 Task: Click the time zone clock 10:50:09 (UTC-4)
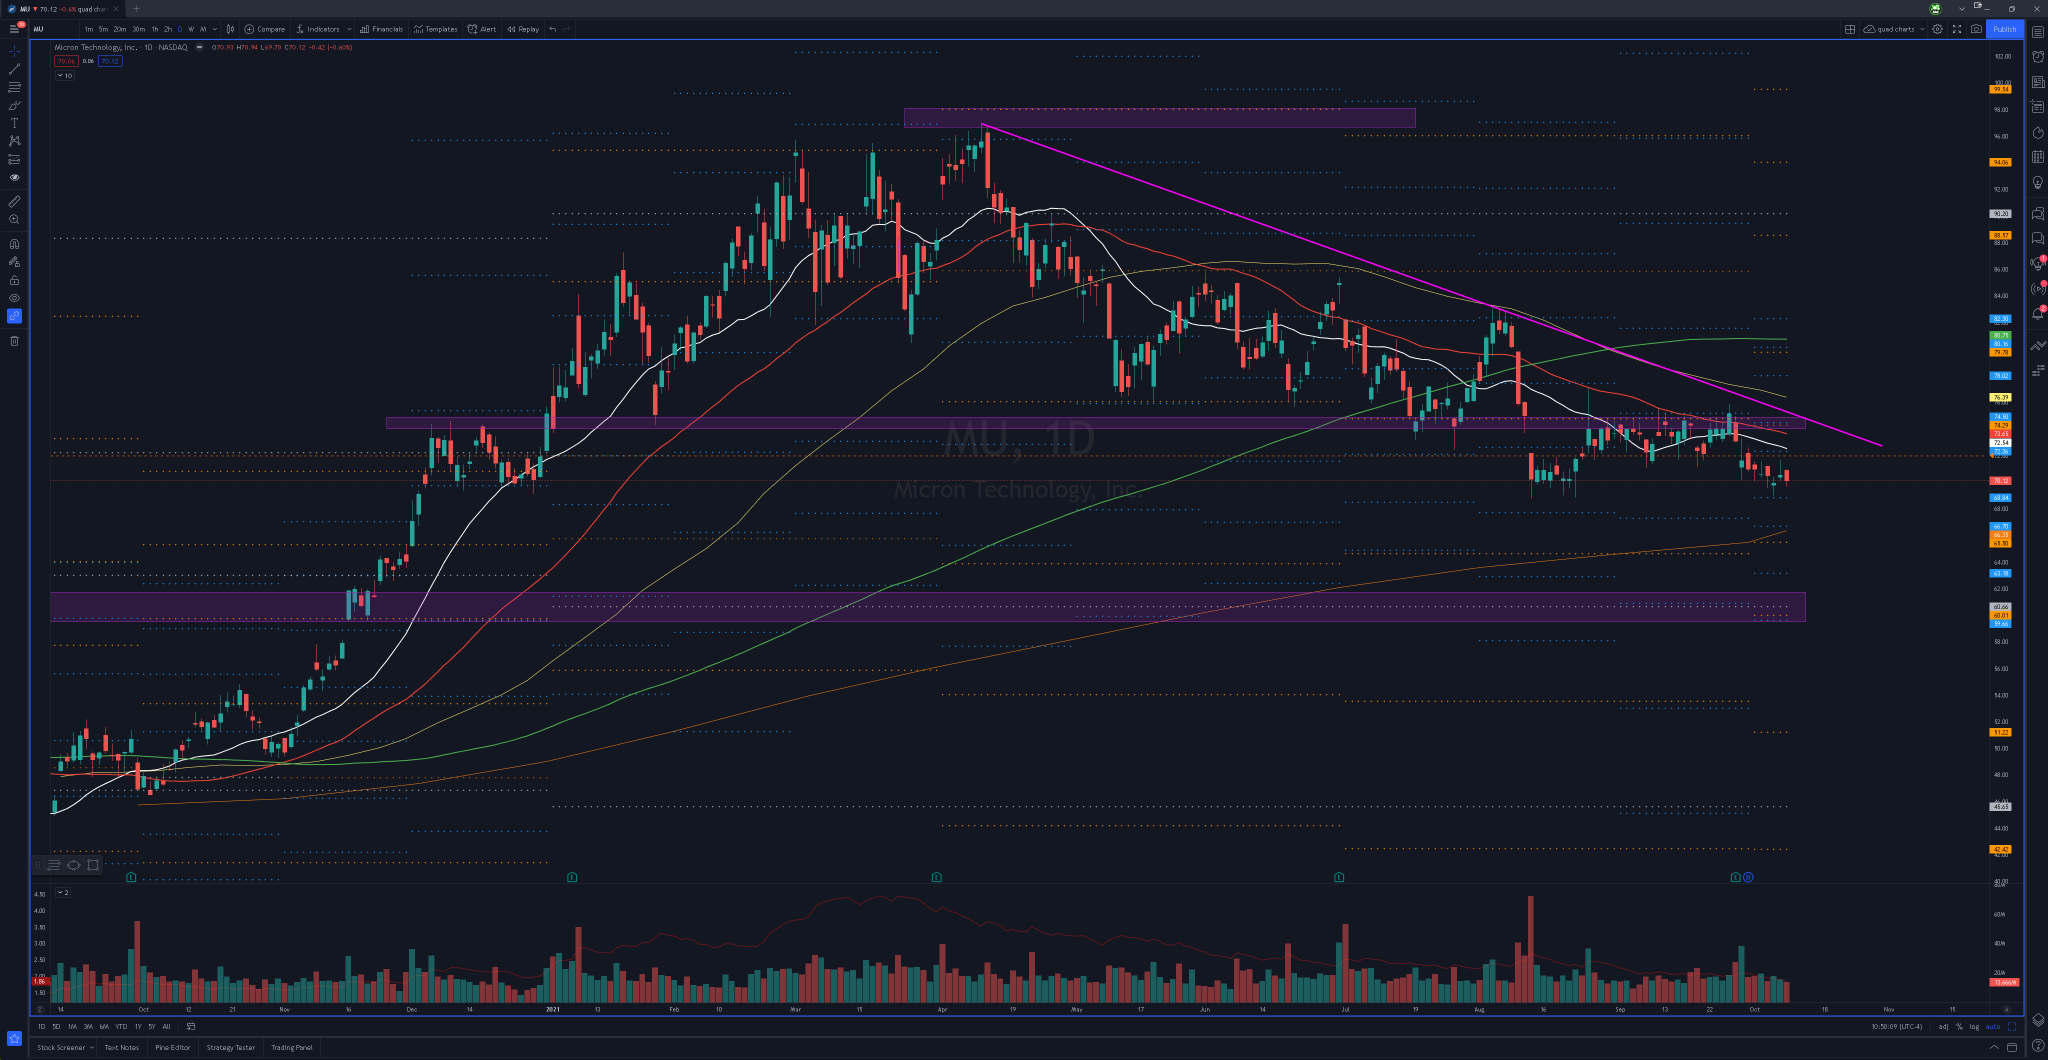tap(1896, 1026)
